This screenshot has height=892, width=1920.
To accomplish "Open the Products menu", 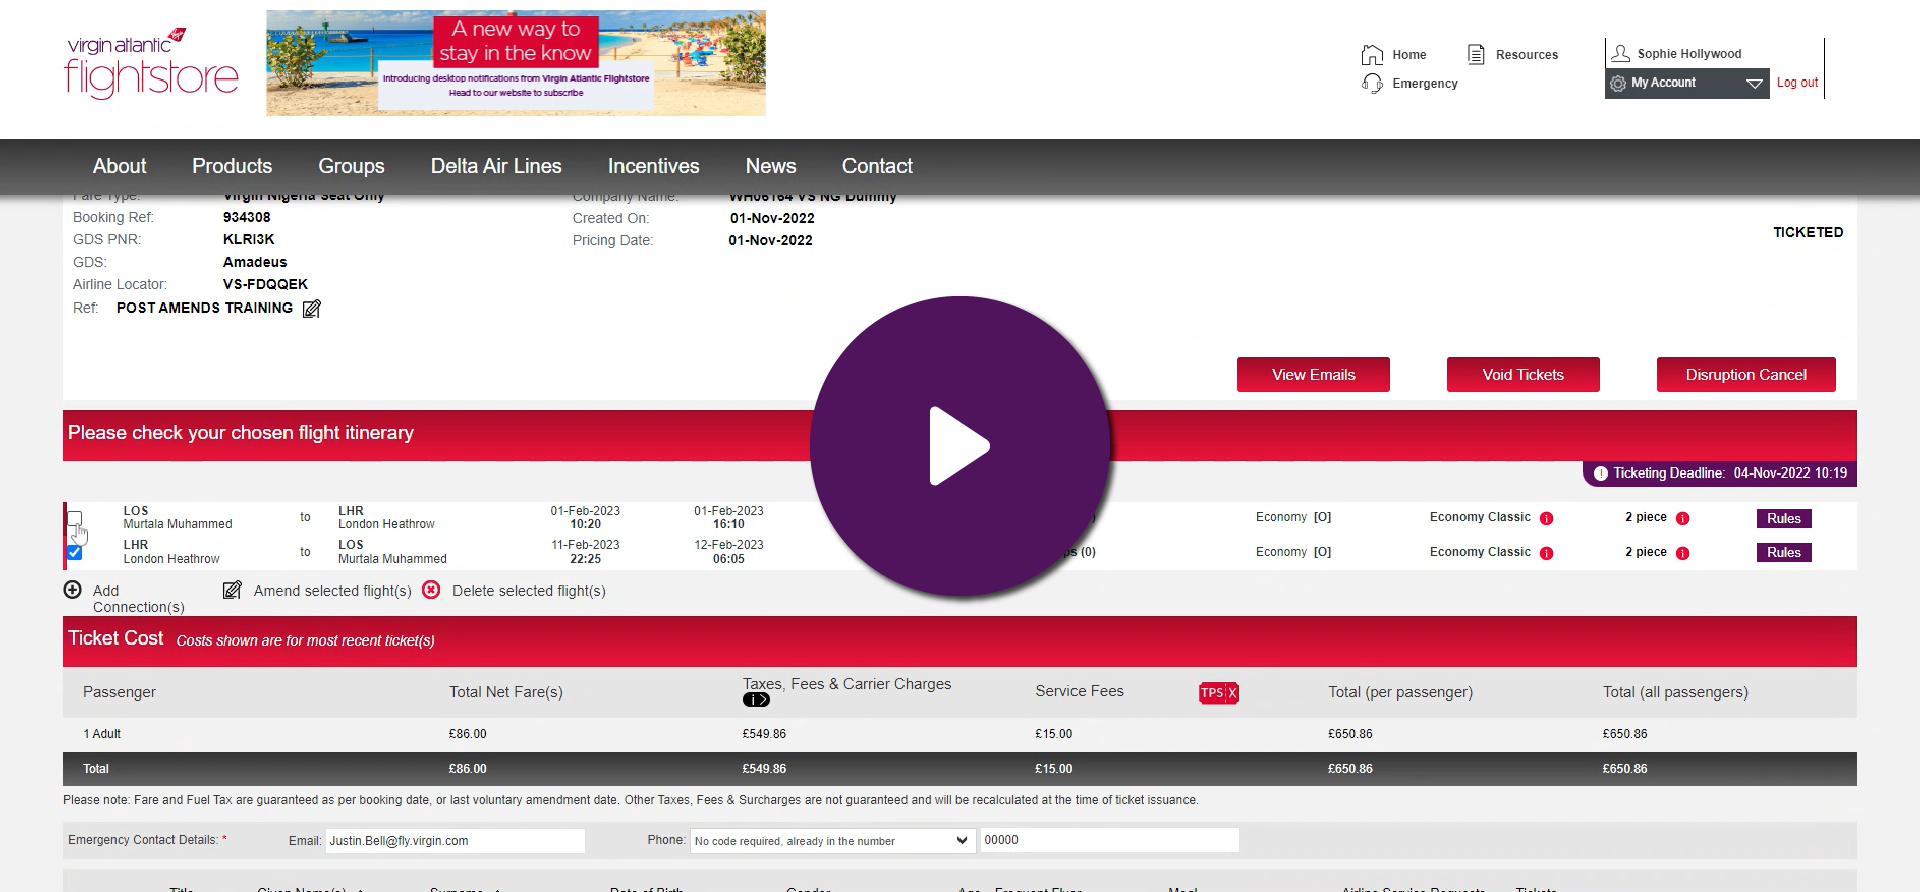I will click(x=232, y=166).
